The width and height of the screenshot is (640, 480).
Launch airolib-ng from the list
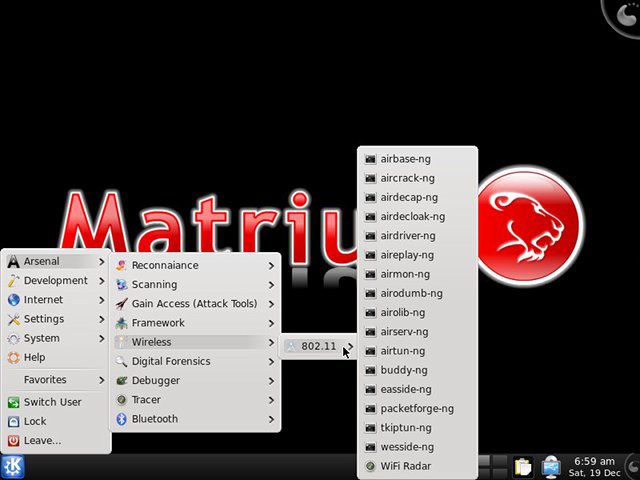(x=417, y=312)
